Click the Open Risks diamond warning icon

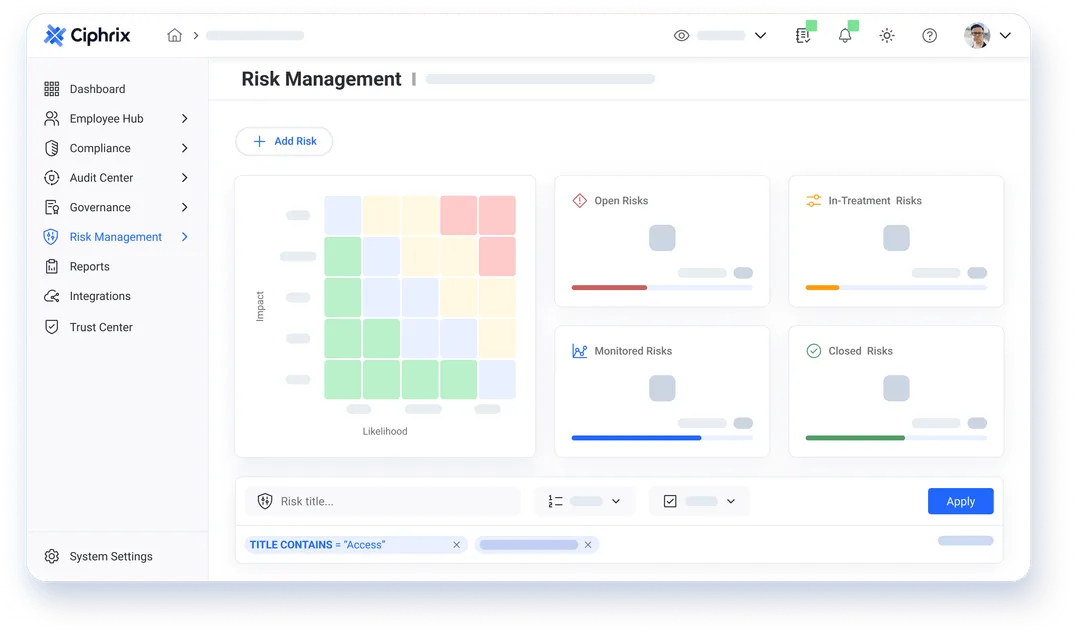pos(580,200)
